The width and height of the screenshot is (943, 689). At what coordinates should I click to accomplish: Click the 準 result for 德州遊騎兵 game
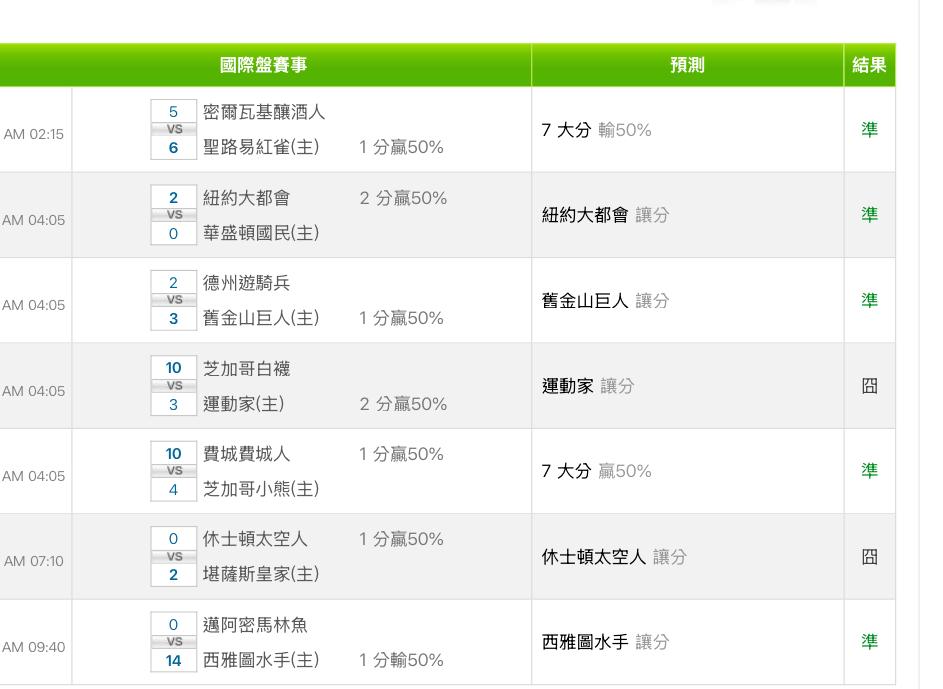(x=870, y=301)
